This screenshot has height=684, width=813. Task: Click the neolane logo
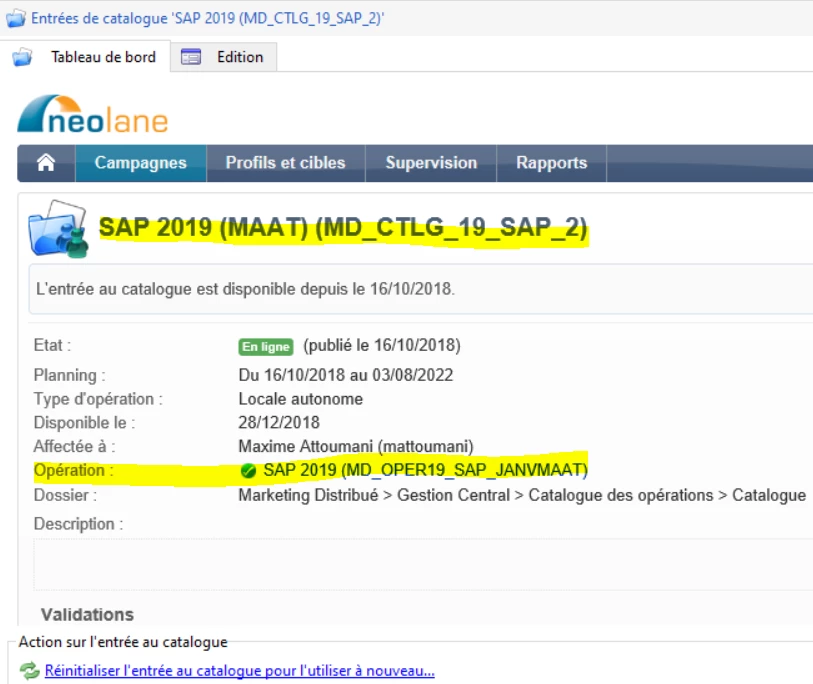[x=93, y=114]
